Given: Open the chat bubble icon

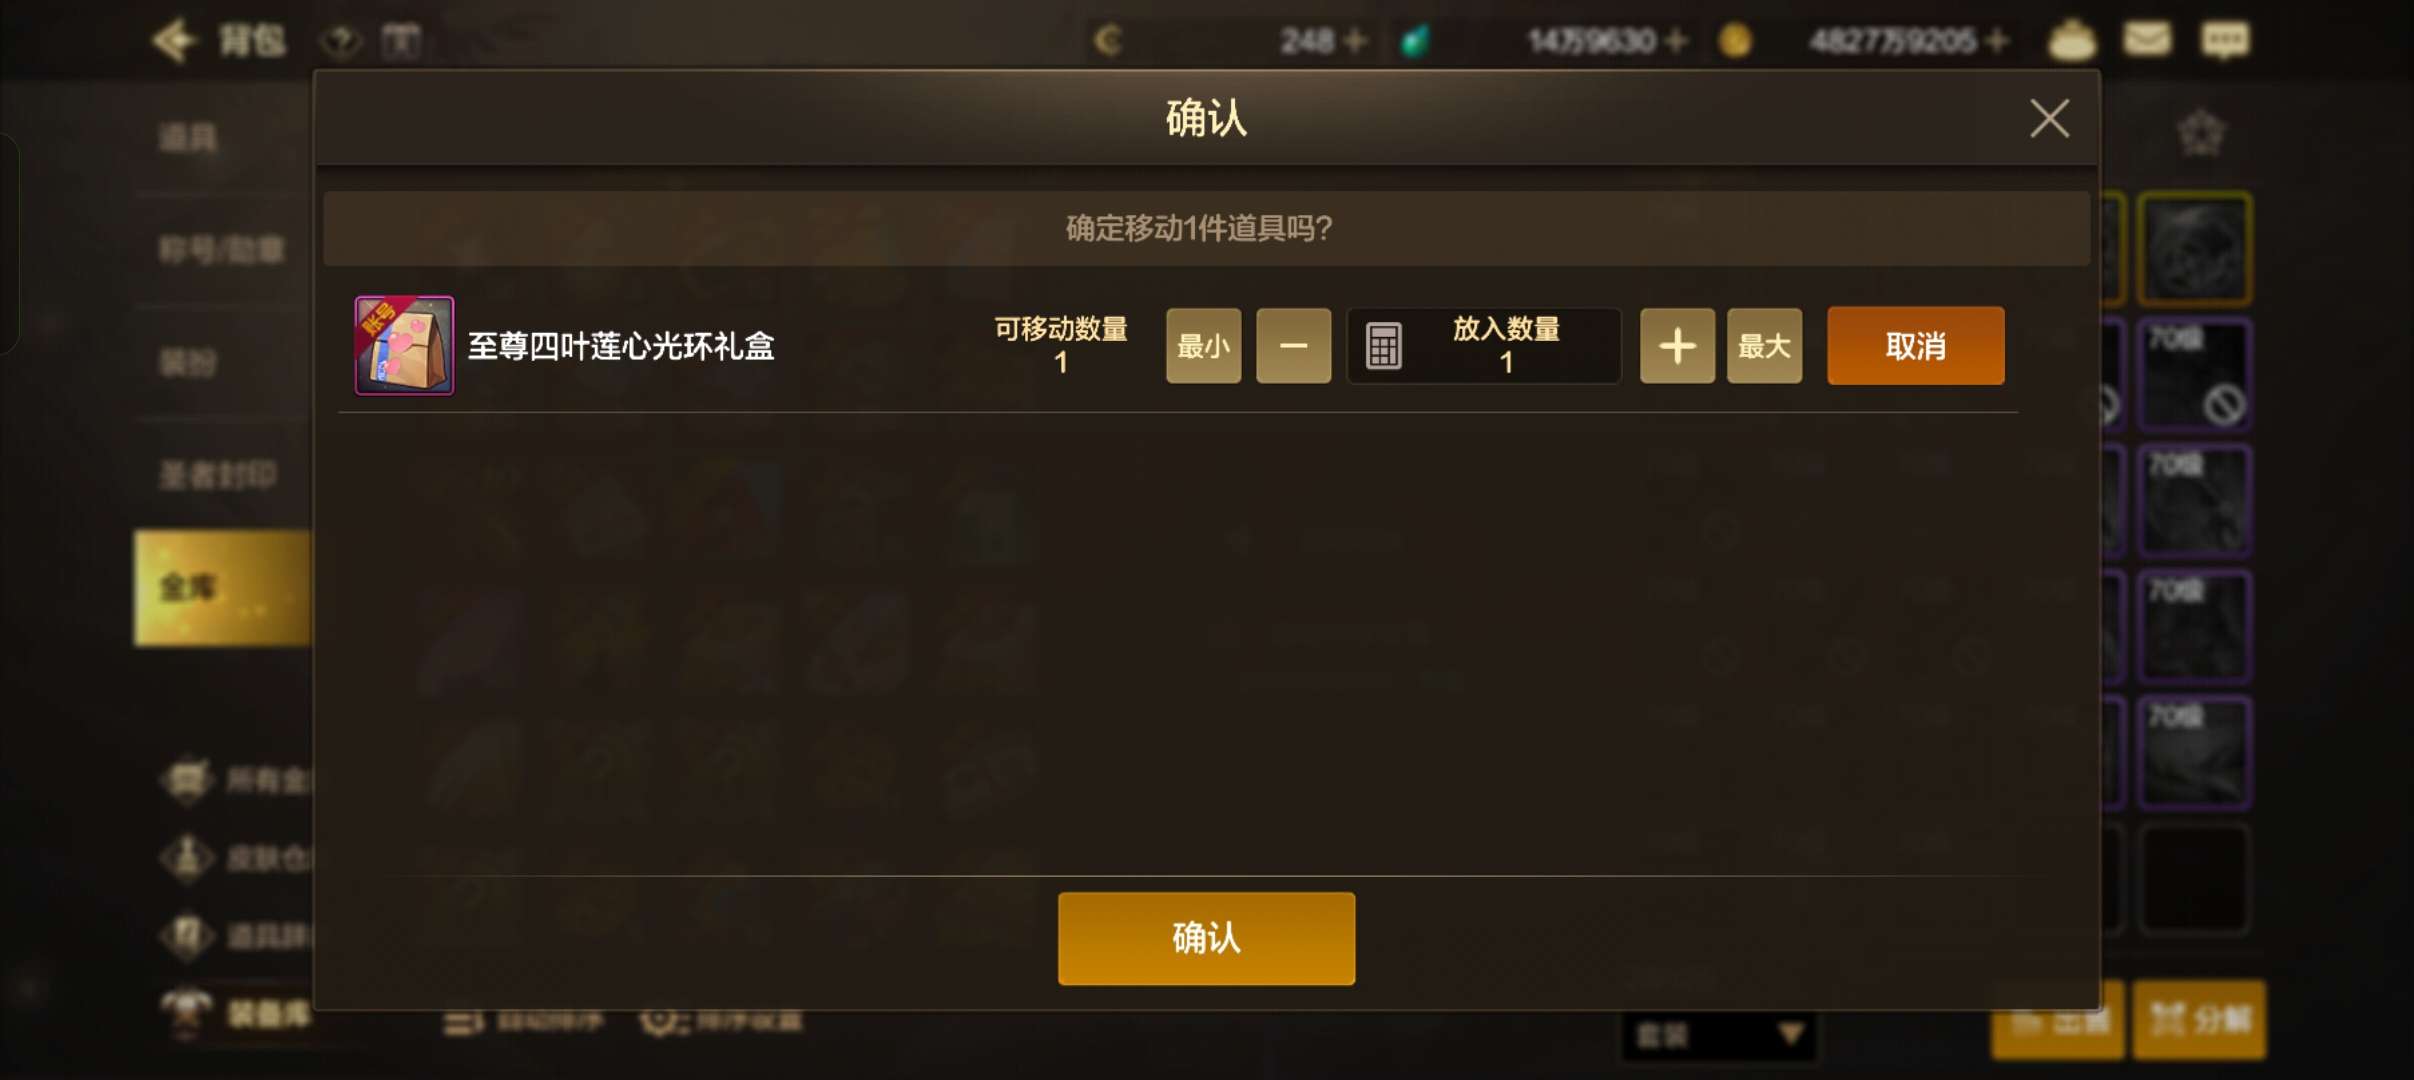Looking at the screenshot, I should coord(2224,40).
